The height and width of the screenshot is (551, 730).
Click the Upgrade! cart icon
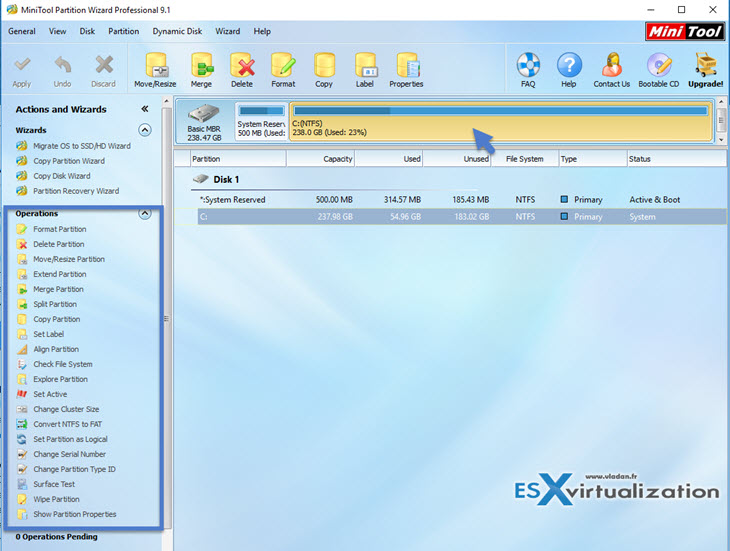click(705, 71)
